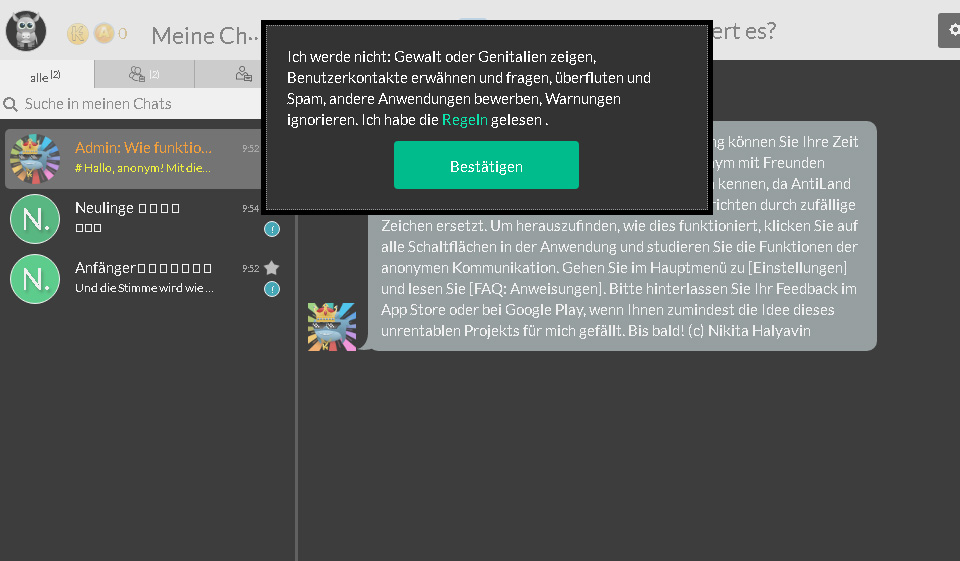Viewport: 960px width, 561px height.
Task: Click the gold K coin icon
Action: (78, 34)
